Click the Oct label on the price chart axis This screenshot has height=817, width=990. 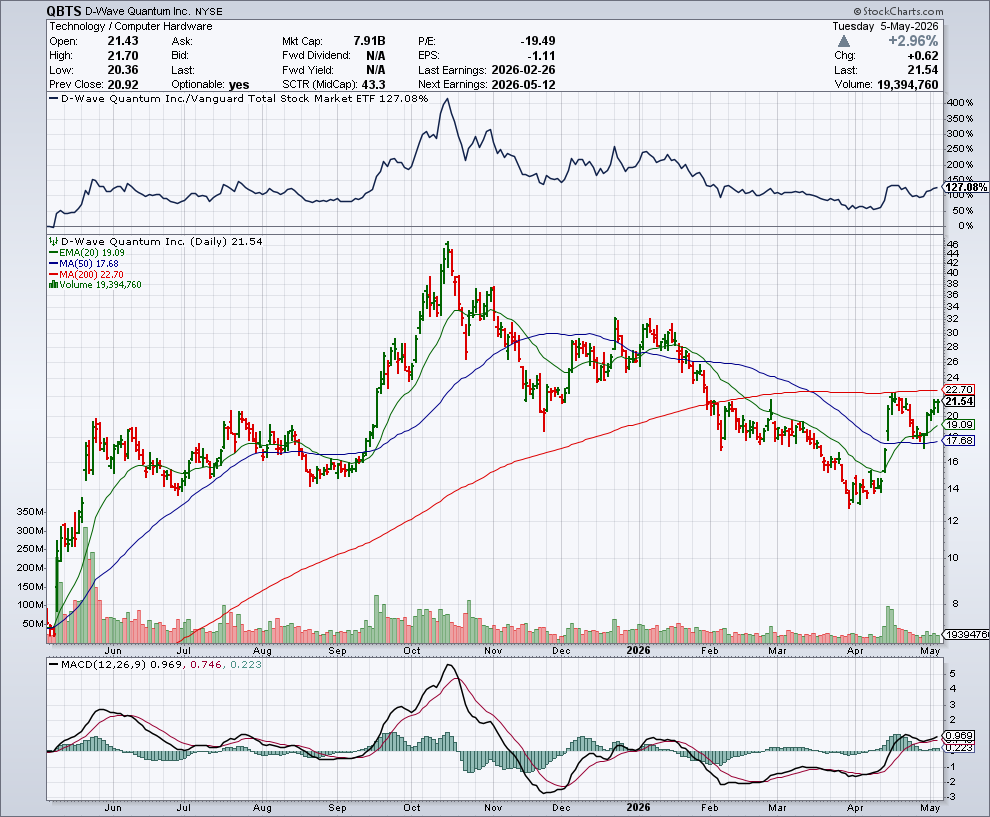[412, 650]
